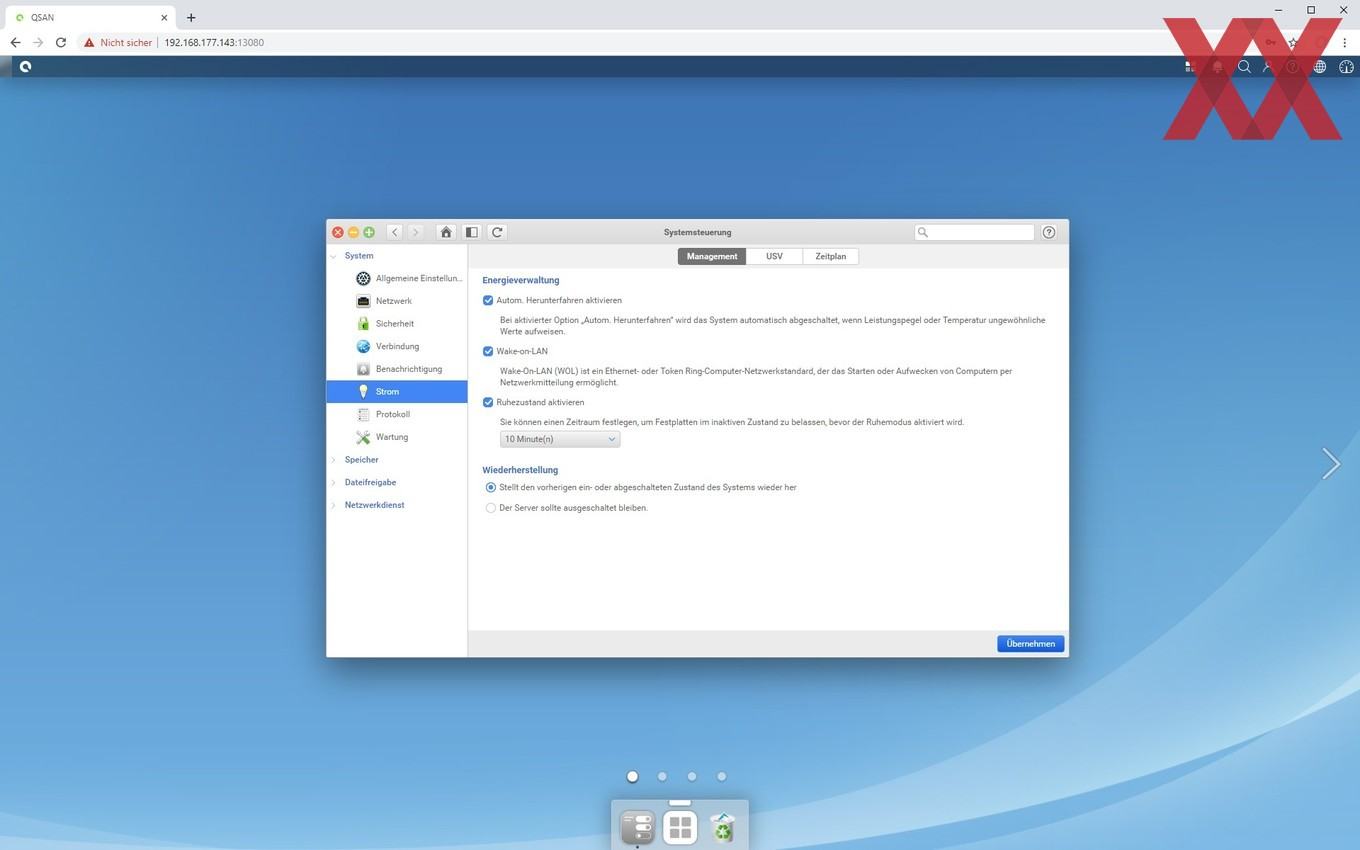Focus the Systemsteuerung search field
Viewport: 1360px width, 850px height.
click(x=975, y=232)
